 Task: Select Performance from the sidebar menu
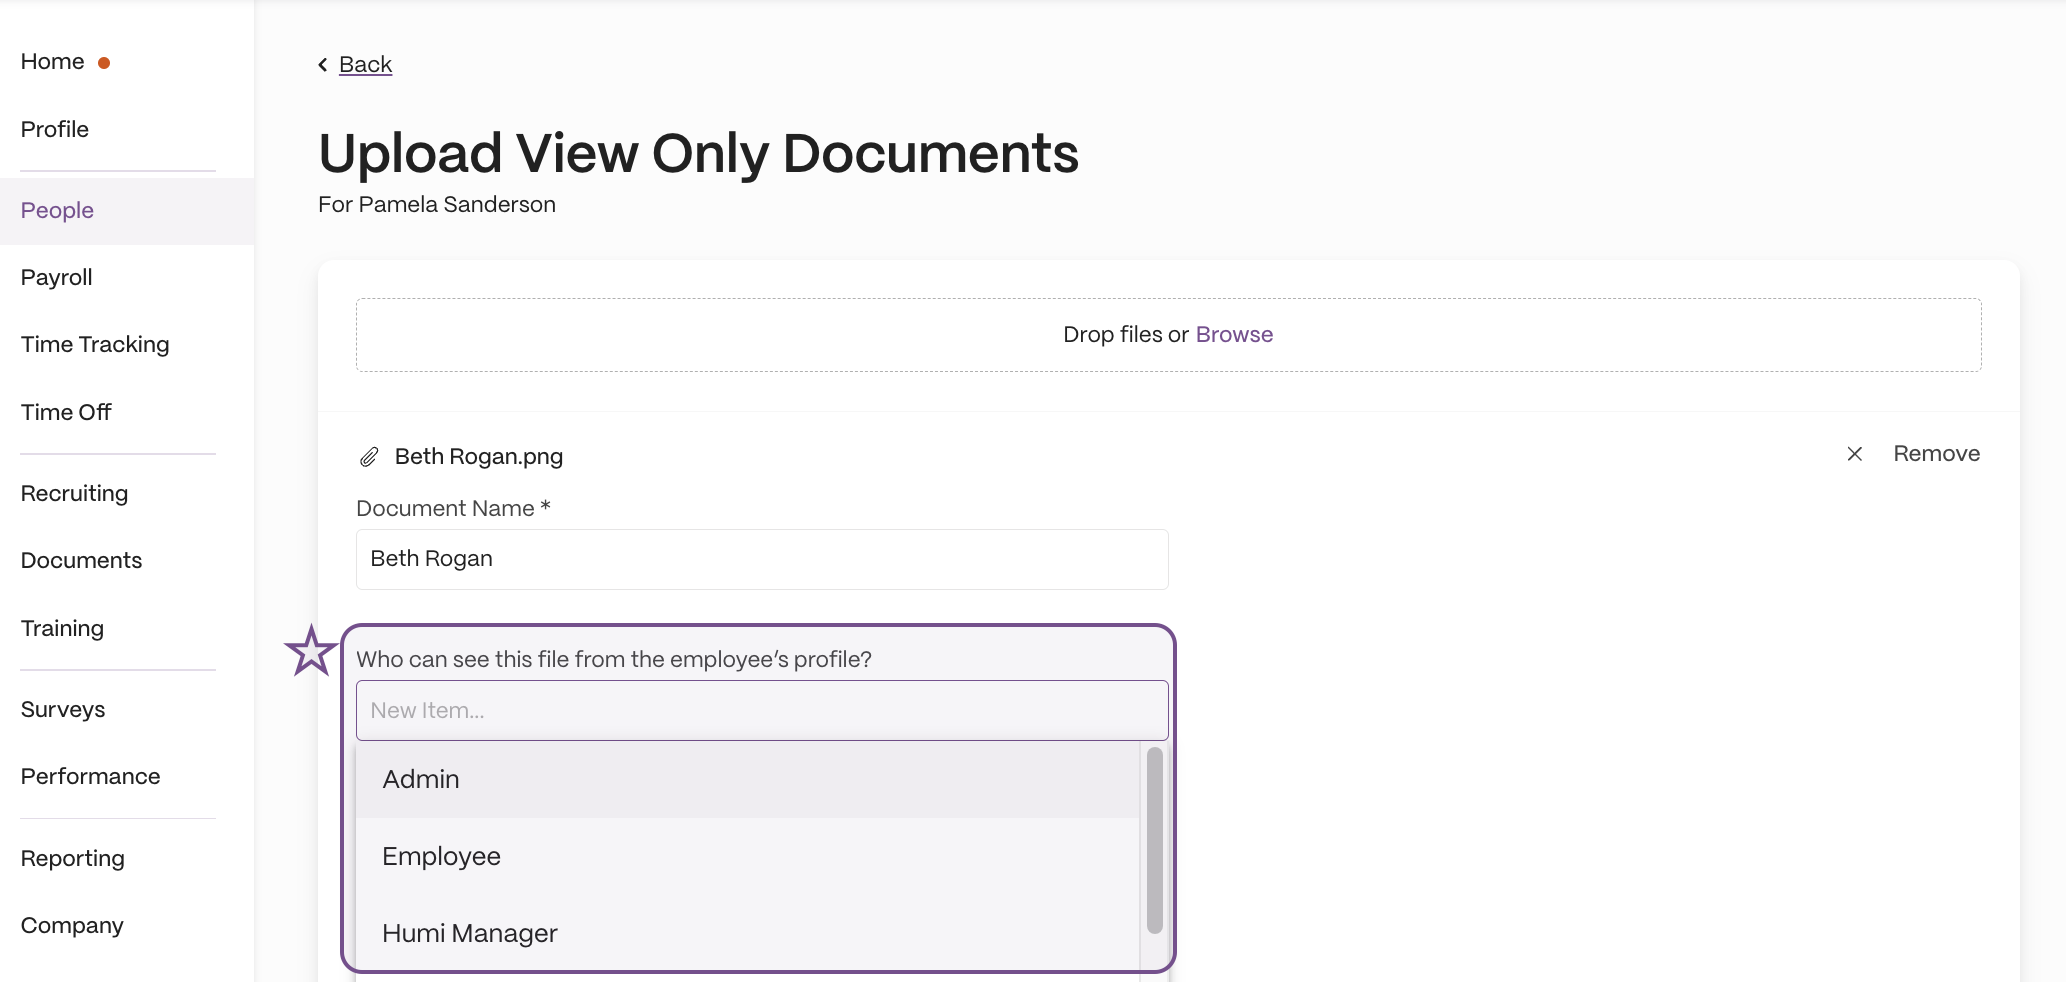point(91,776)
